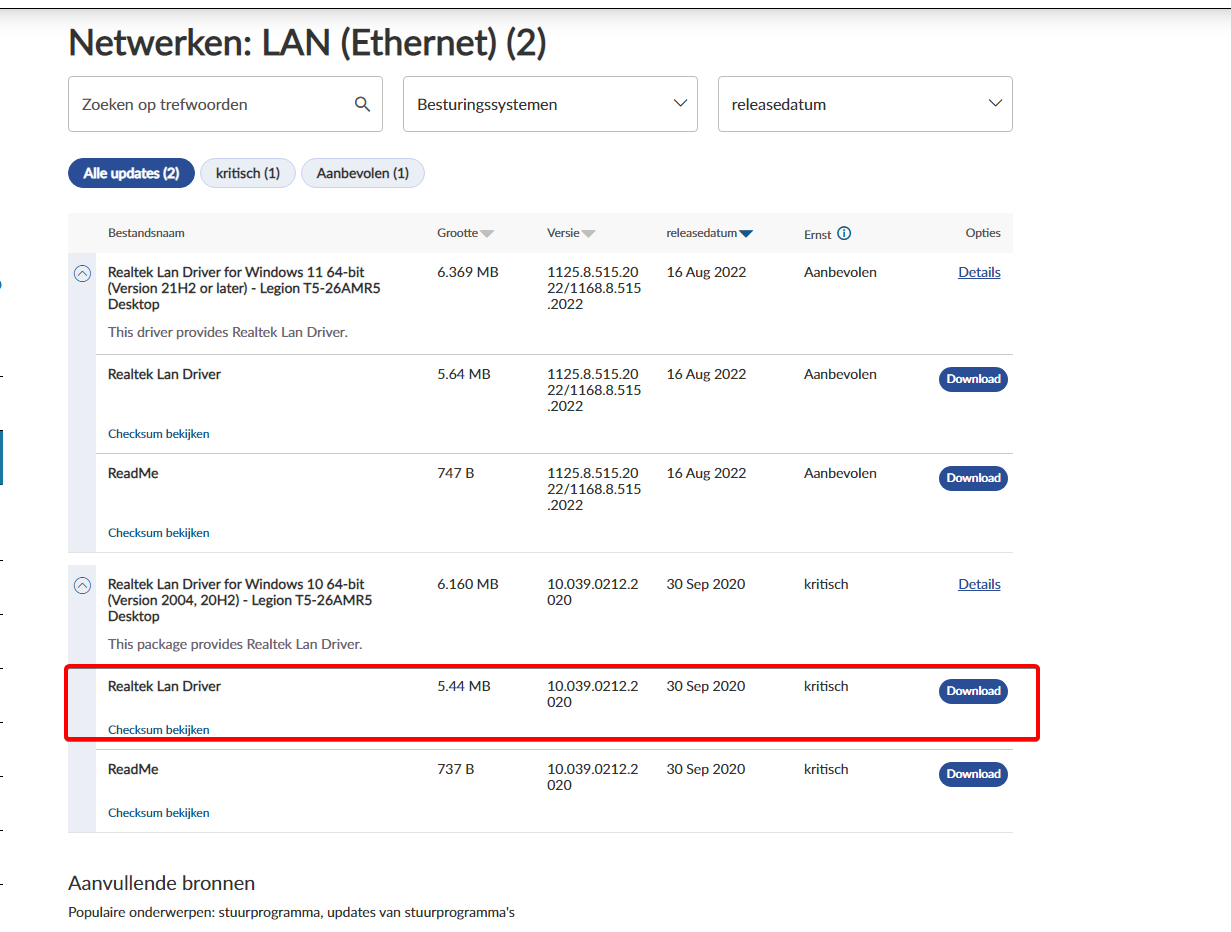Sort by releasedatum column arrow

745,234
